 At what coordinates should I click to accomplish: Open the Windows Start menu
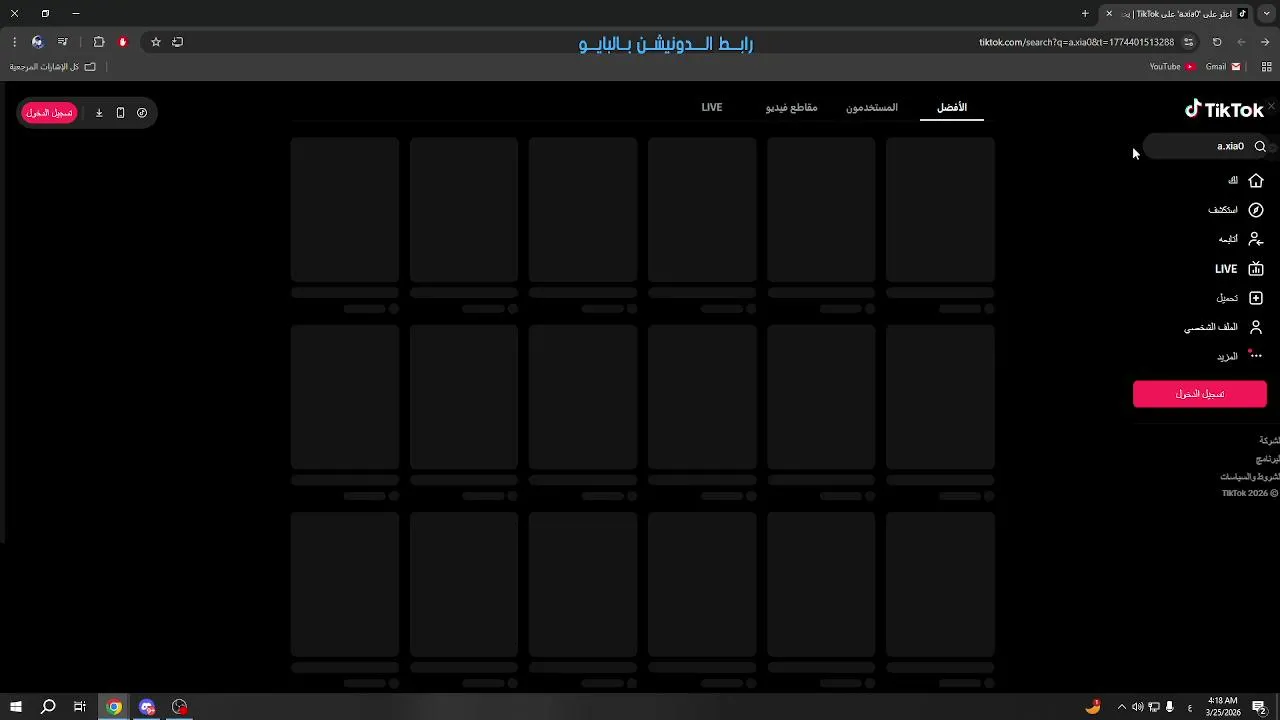pos(16,707)
